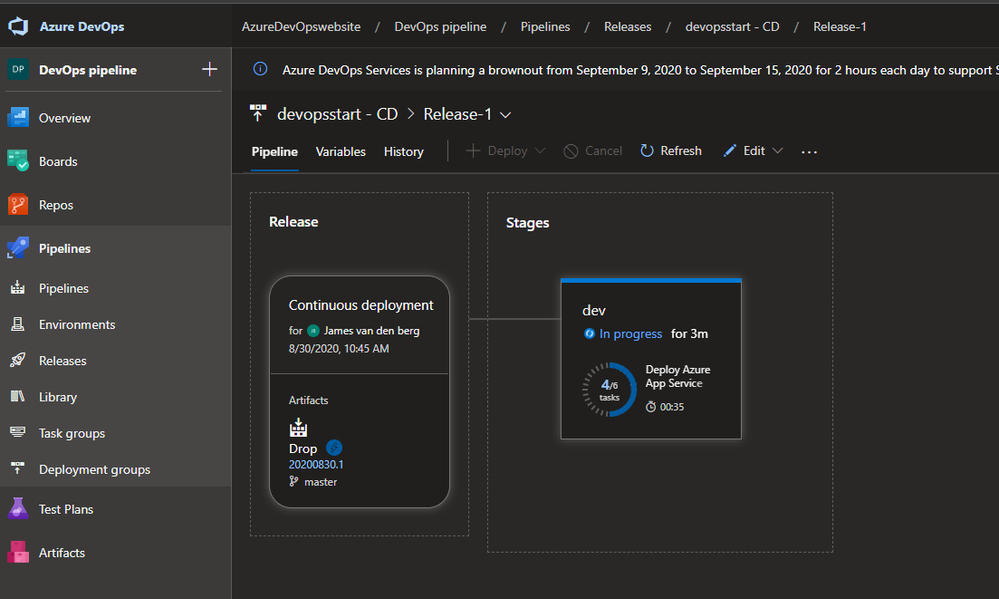
Task: Click the 4/6 tasks progress ring
Action: pyautogui.click(x=609, y=389)
